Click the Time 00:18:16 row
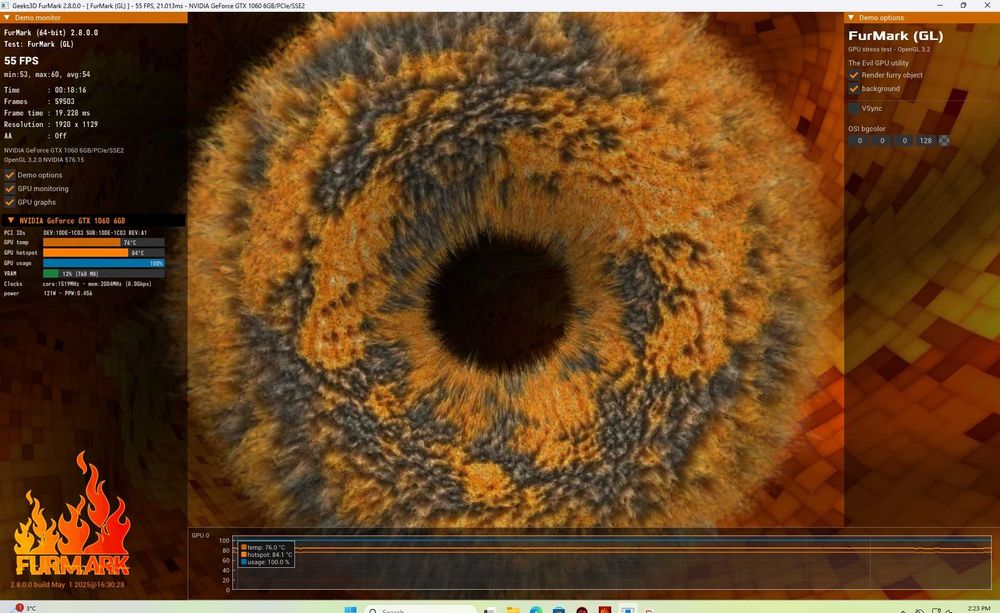1000x613 pixels. coord(45,90)
